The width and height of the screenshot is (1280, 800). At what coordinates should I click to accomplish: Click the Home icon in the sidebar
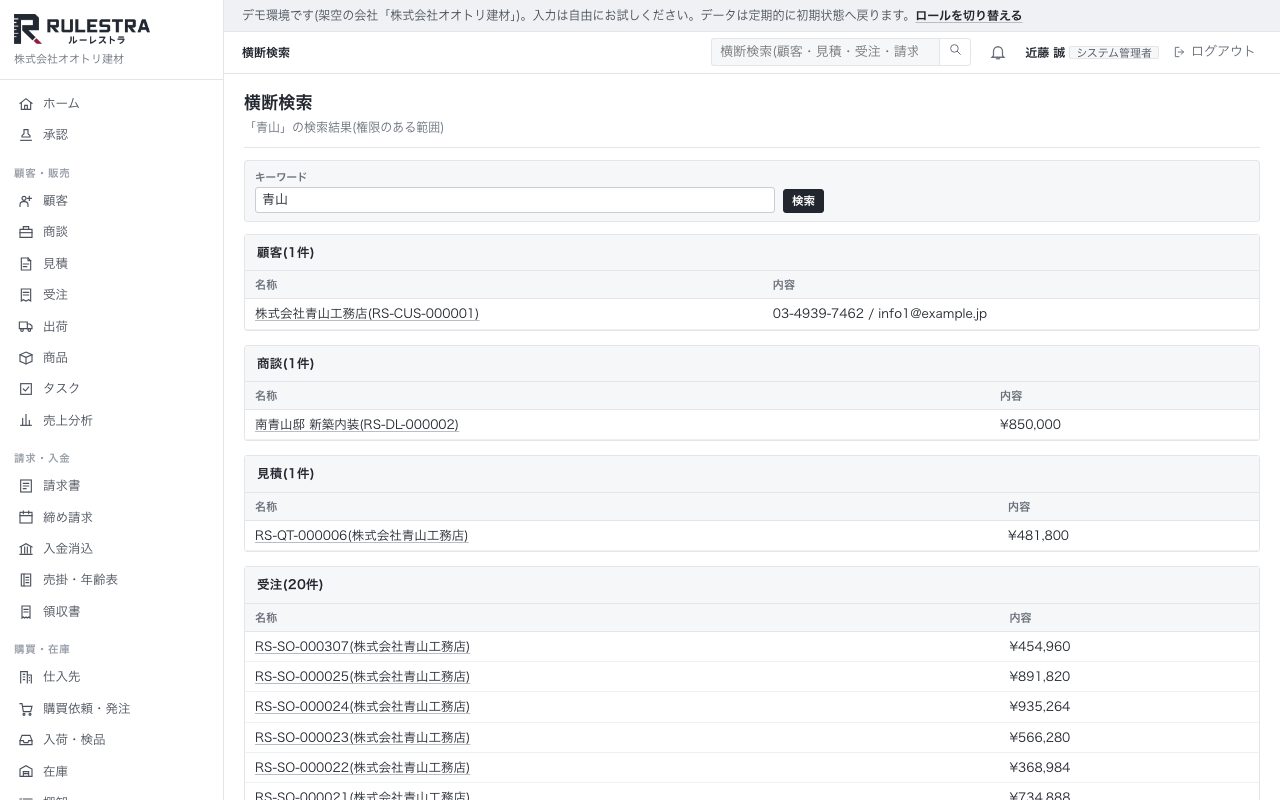point(26,103)
